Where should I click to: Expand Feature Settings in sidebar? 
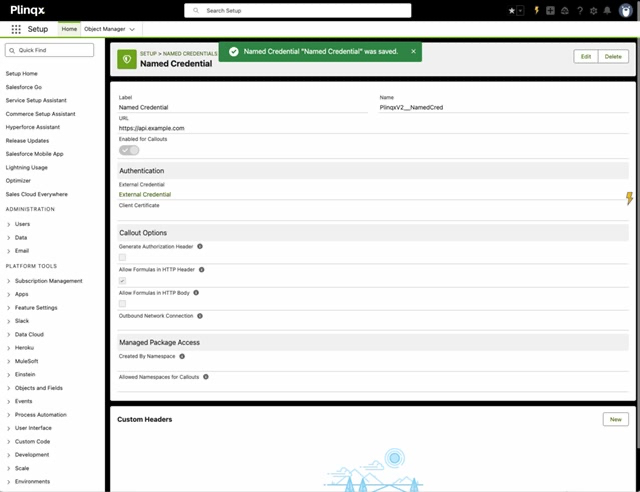tap(9, 308)
